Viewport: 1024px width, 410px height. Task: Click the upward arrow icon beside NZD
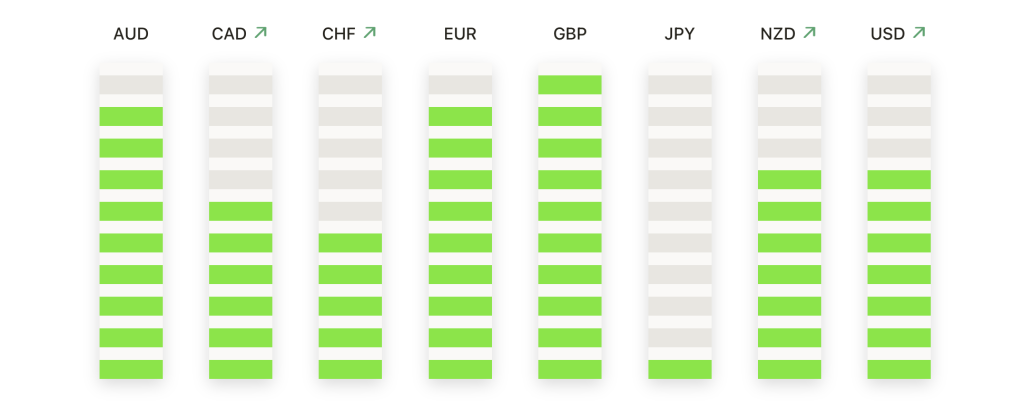[809, 32]
